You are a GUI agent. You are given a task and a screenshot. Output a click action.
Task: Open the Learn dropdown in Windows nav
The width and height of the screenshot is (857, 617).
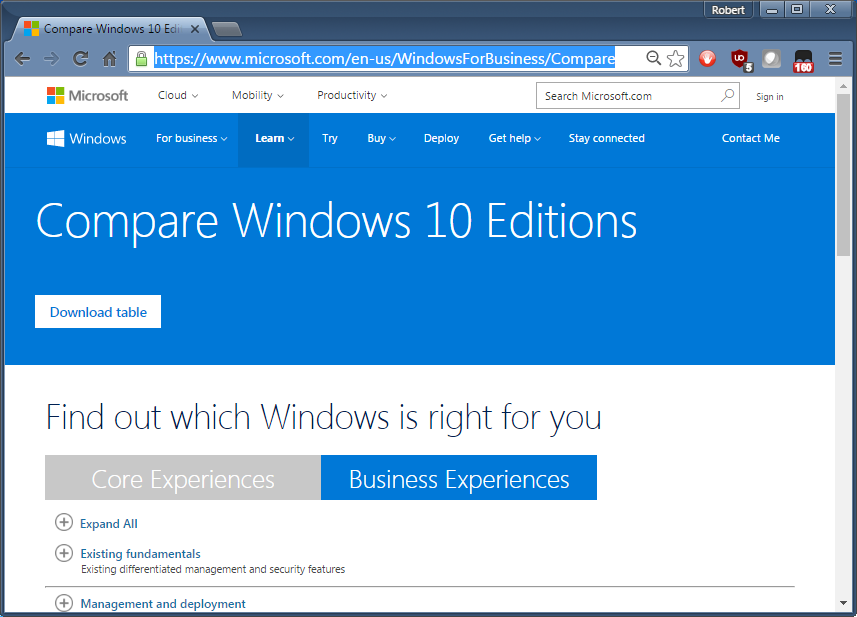[274, 138]
